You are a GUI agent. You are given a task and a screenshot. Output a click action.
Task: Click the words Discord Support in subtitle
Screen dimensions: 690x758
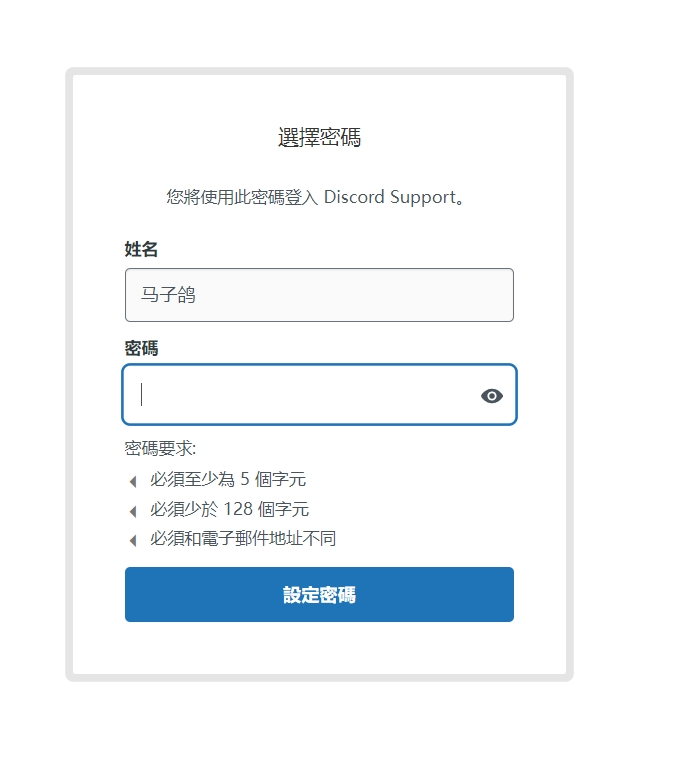point(390,197)
